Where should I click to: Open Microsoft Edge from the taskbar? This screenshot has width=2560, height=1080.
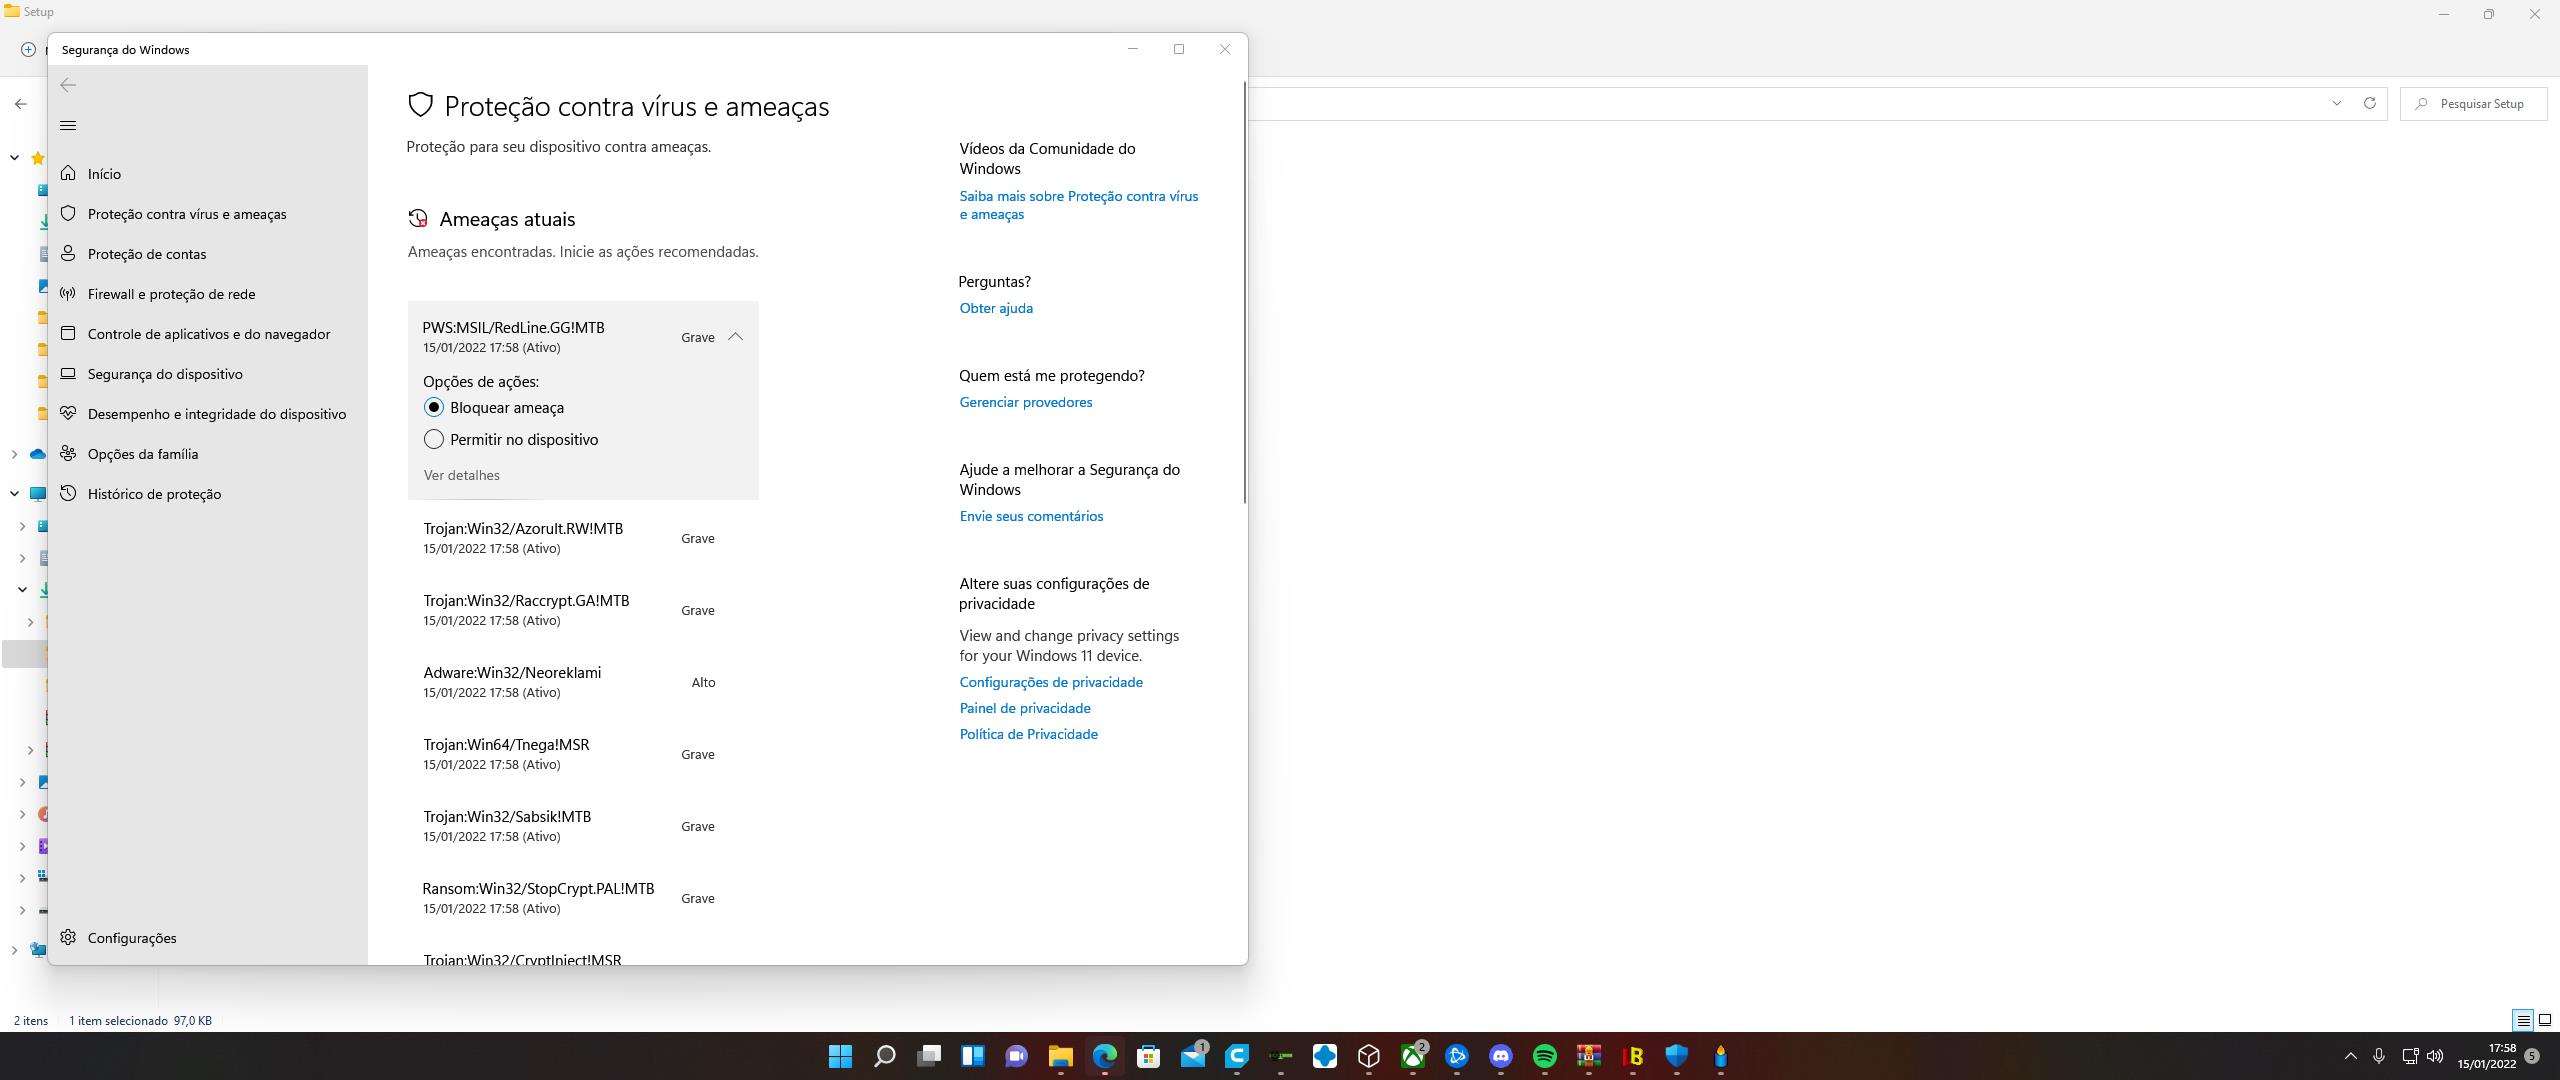coord(1104,1056)
